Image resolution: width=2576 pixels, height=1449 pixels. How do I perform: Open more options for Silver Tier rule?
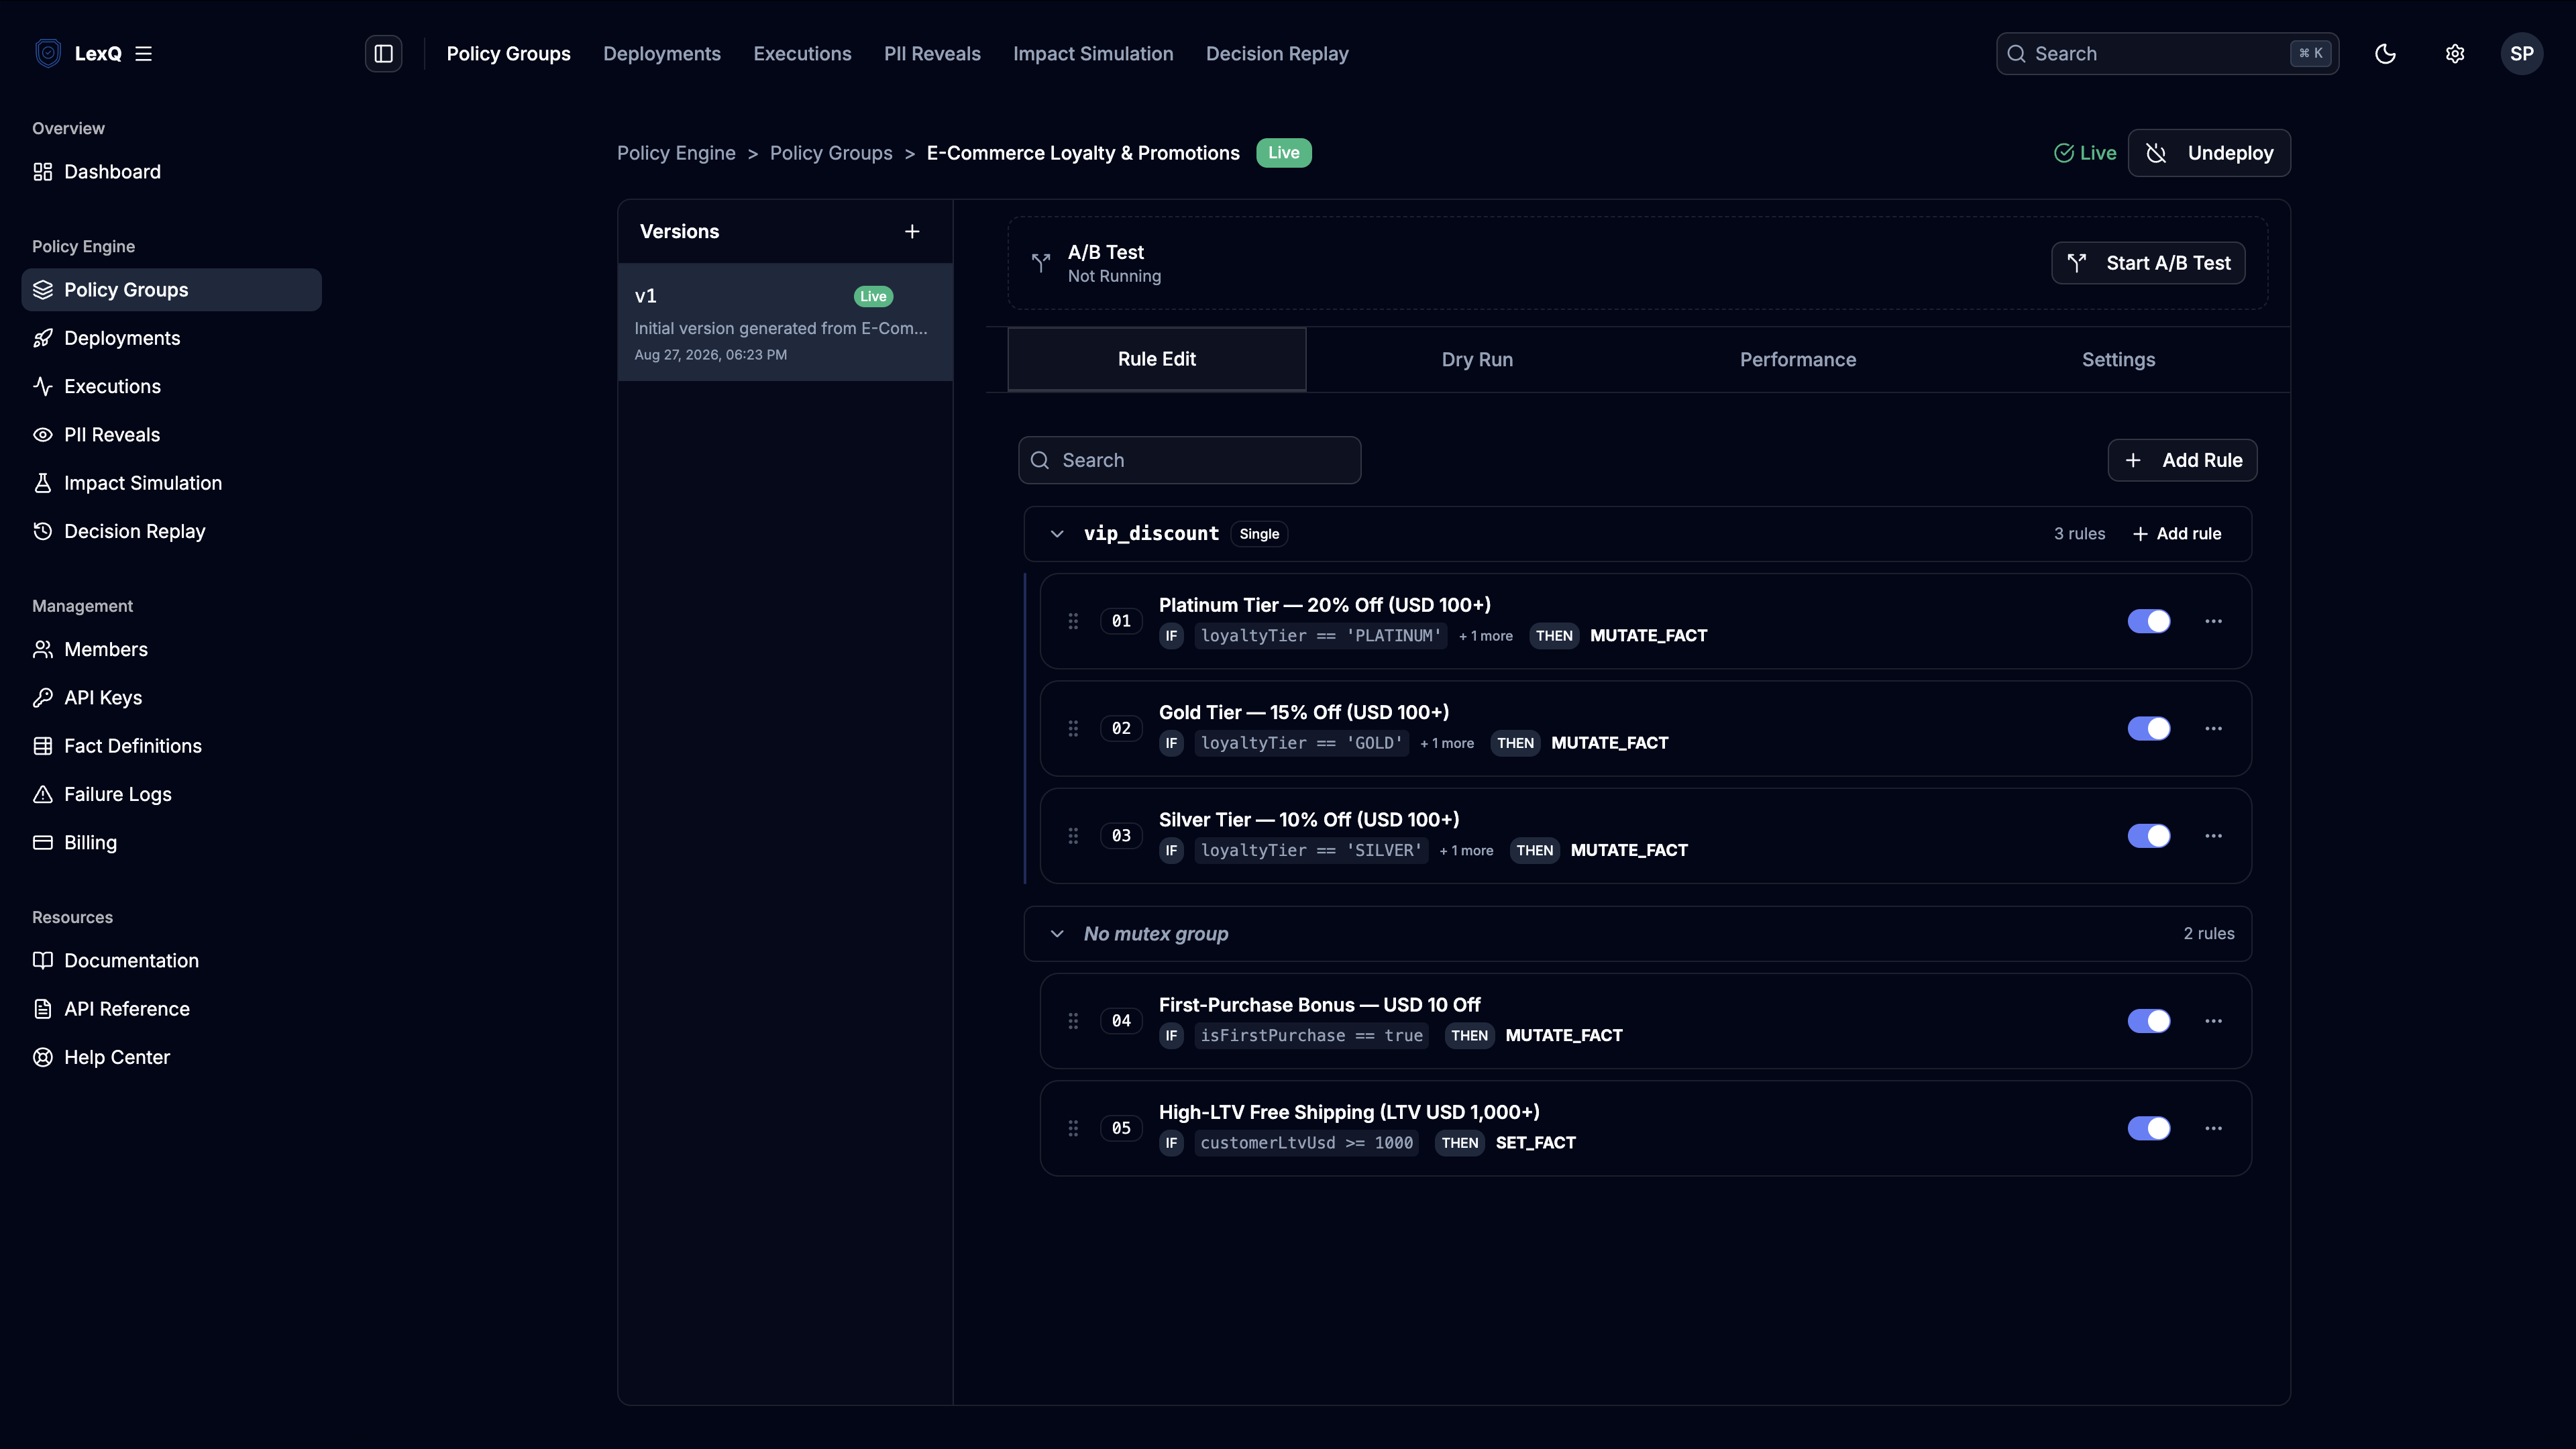(2214, 836)
